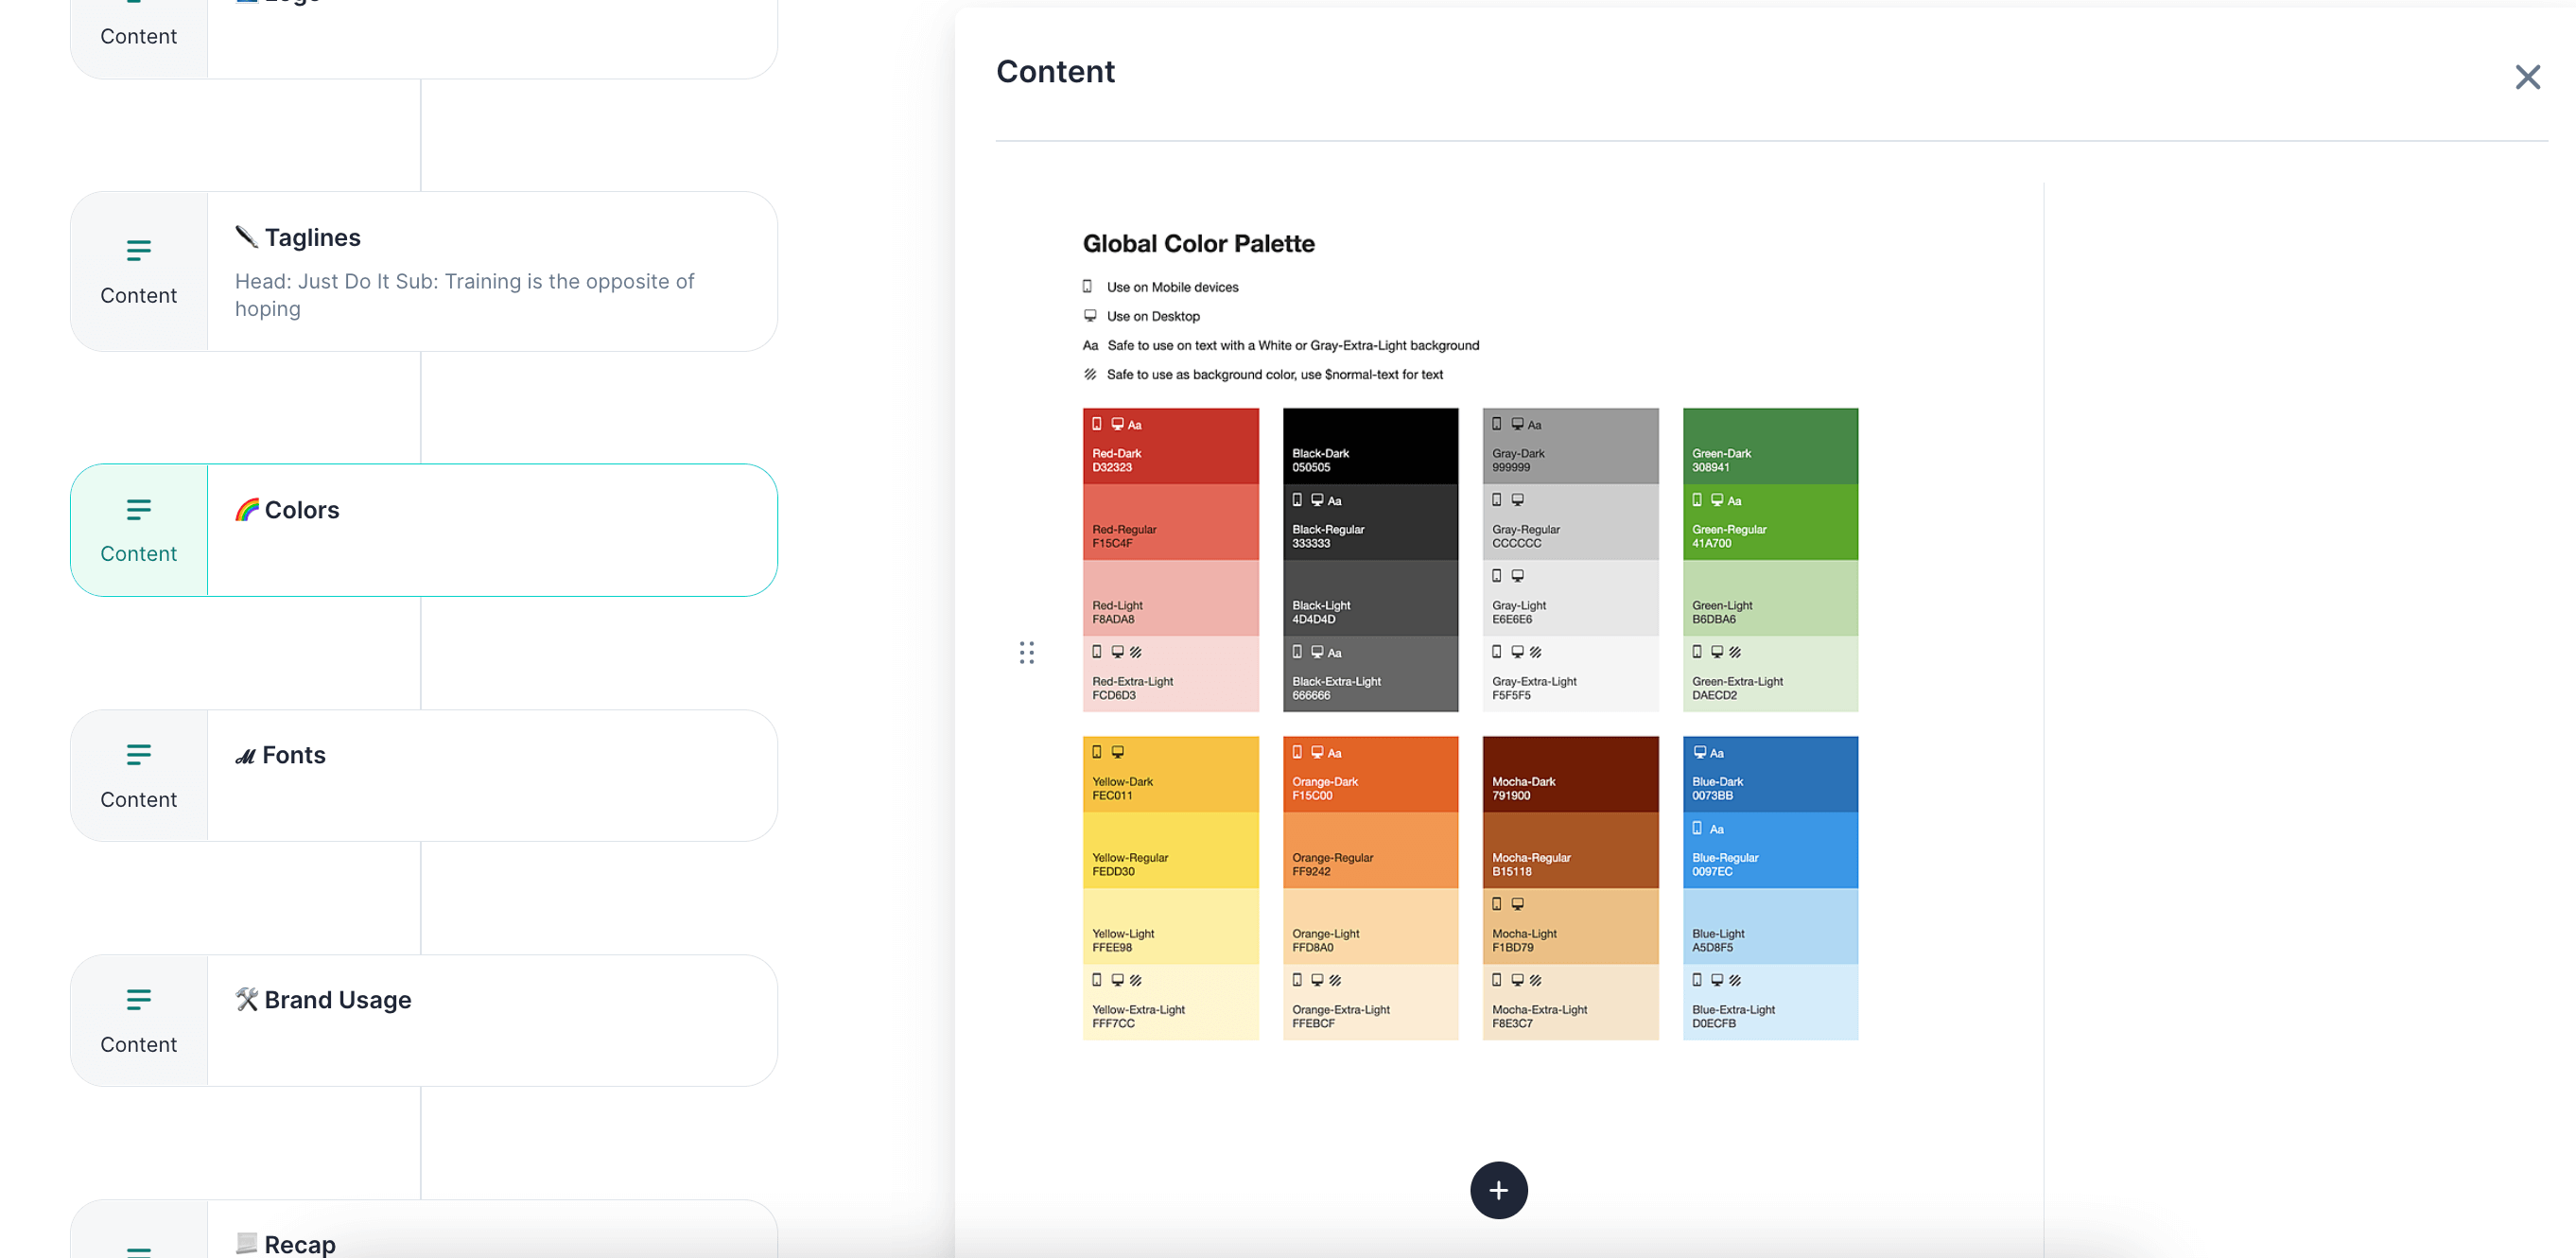Click the Colors card content lines icon
2576x1258 pixels.
click(139, 510)
